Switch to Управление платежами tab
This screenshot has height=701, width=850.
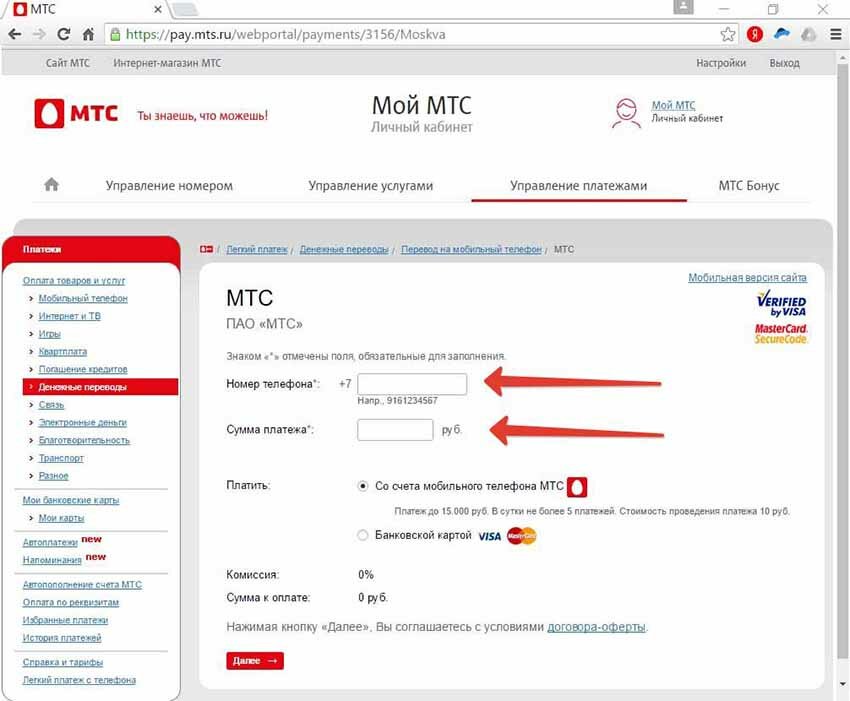click(x=578, y=186)
